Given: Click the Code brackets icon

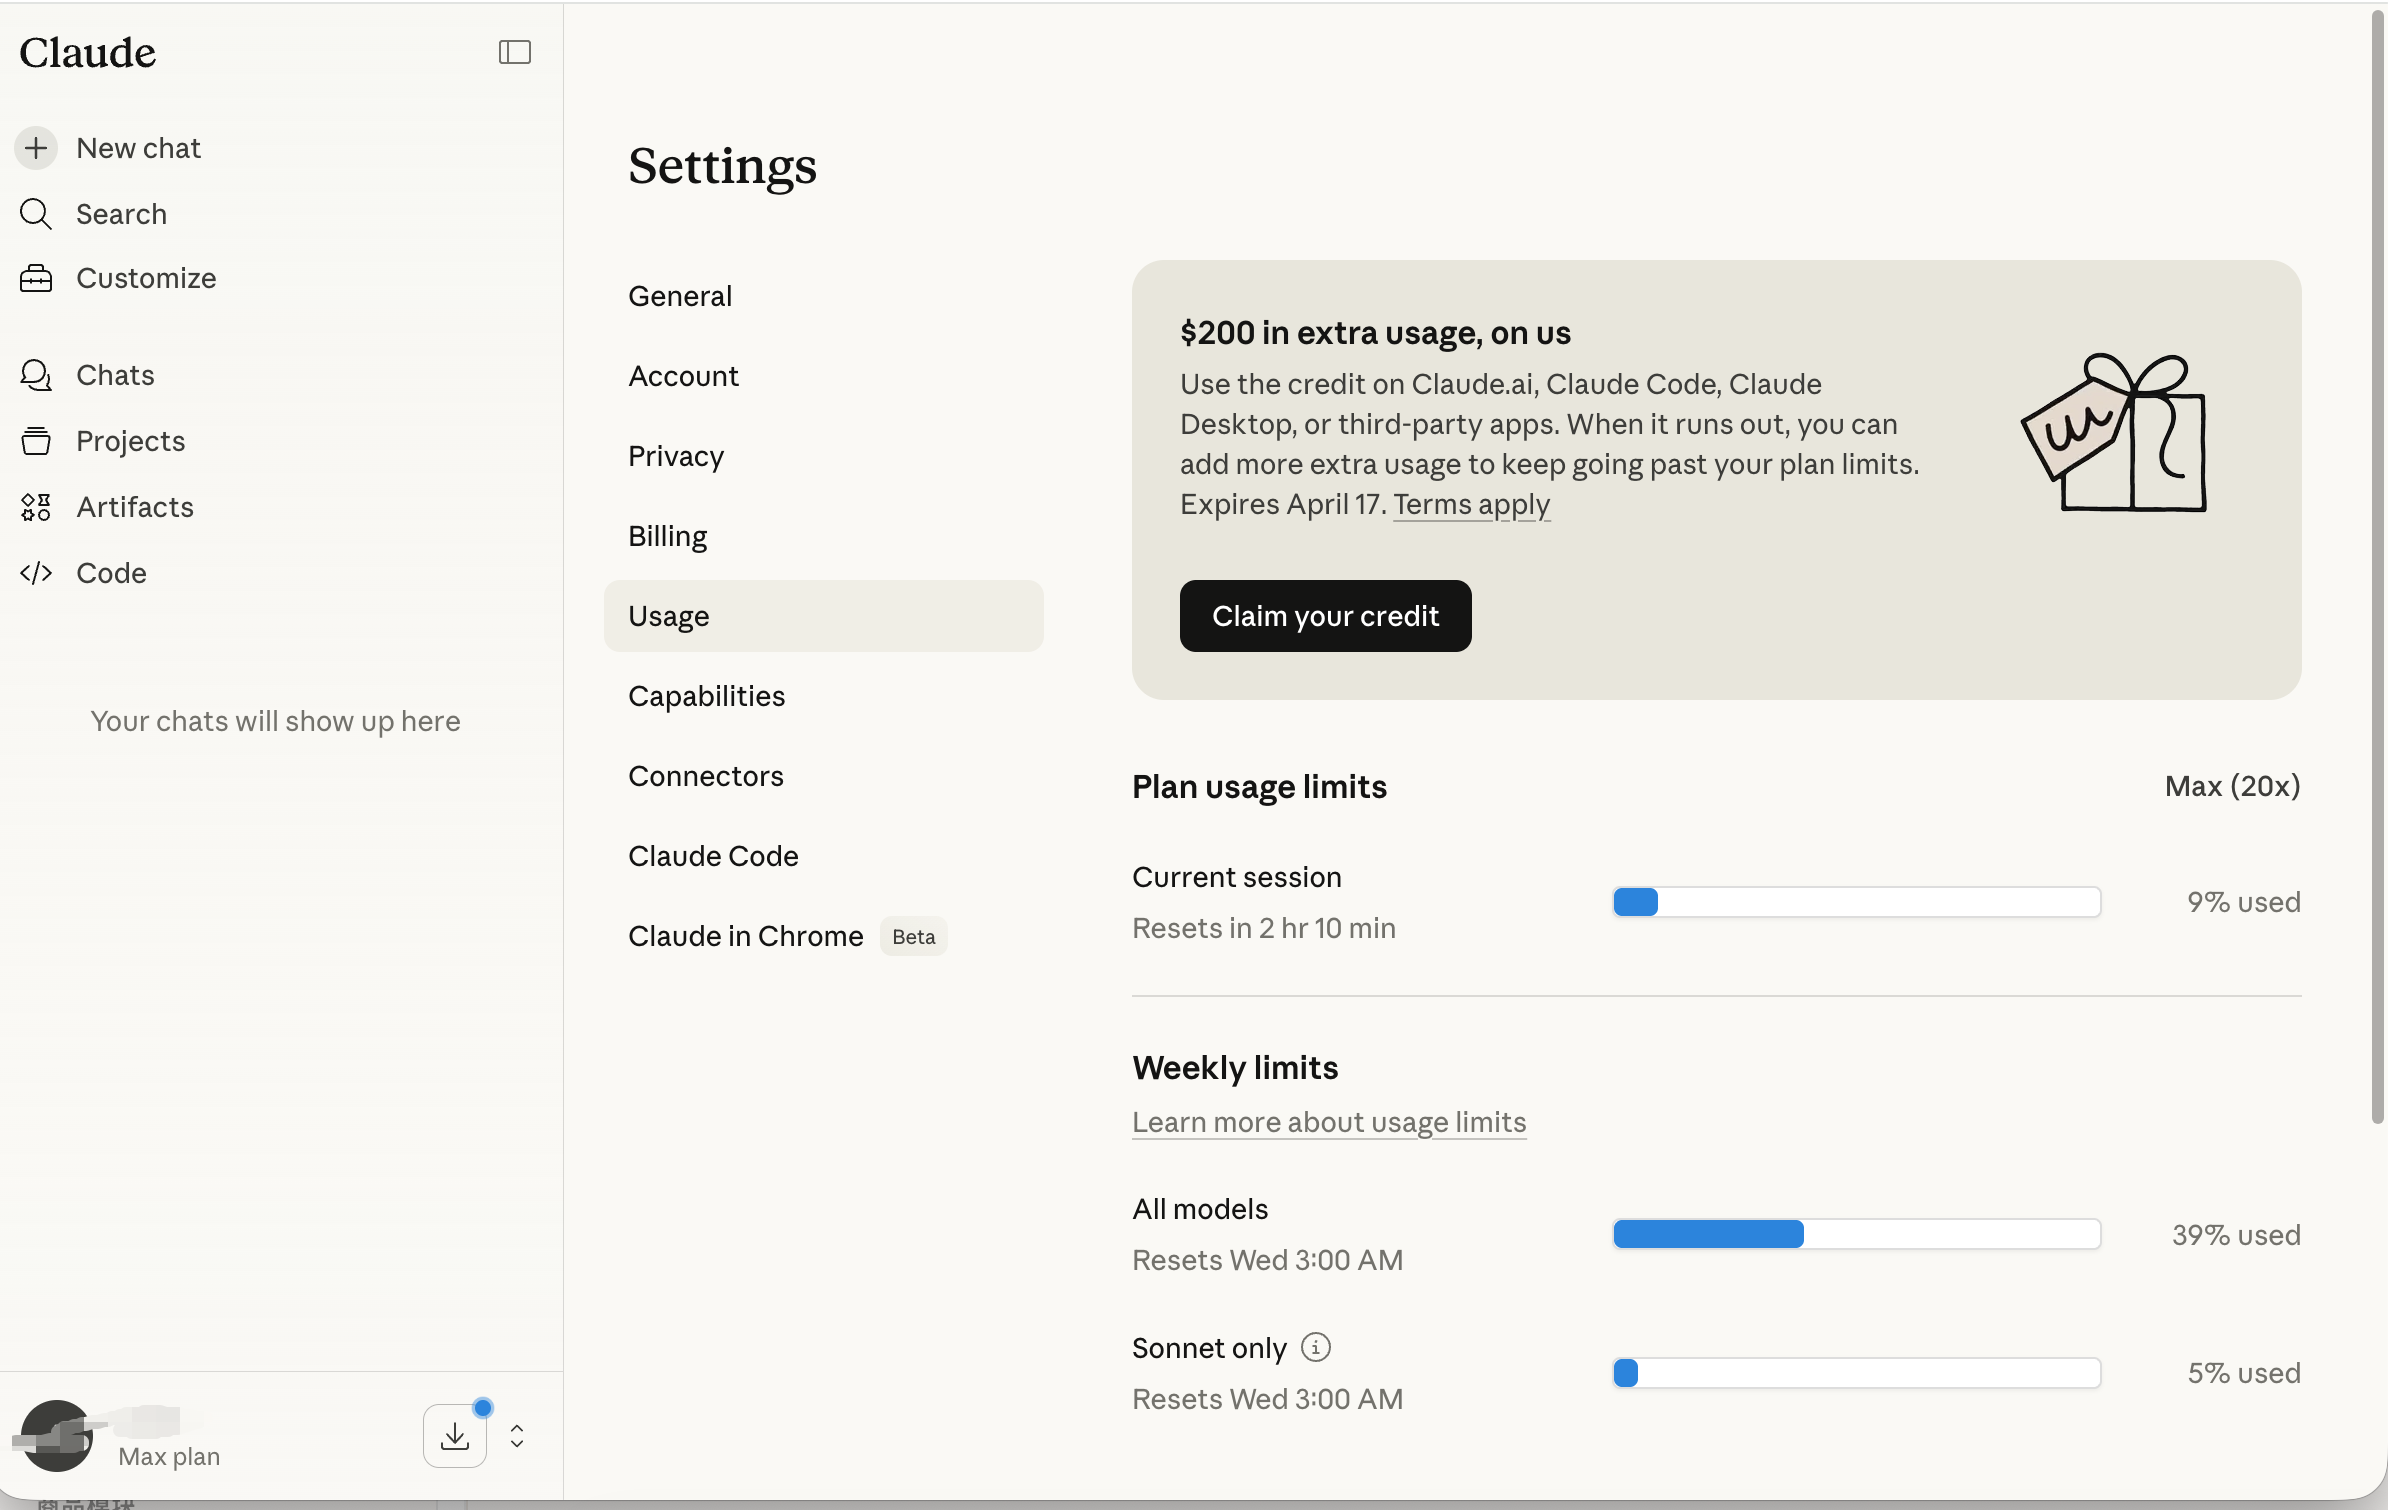Looking at the screenshot, I should [36, 573].
